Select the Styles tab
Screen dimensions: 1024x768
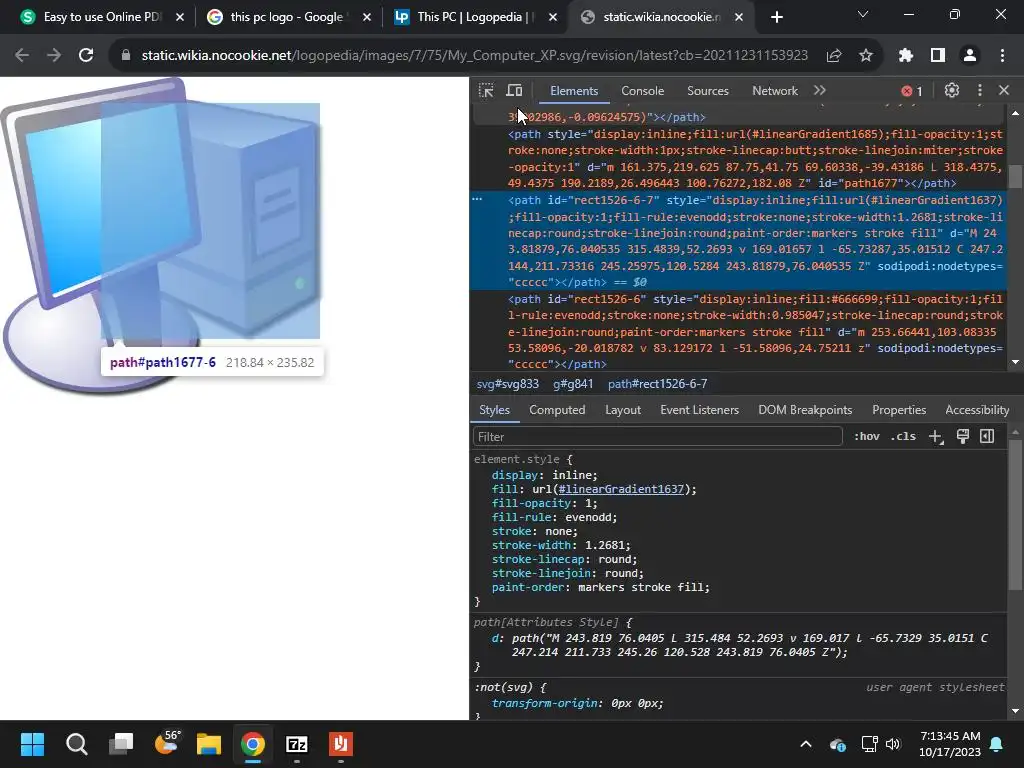click(x=494, y=409)
